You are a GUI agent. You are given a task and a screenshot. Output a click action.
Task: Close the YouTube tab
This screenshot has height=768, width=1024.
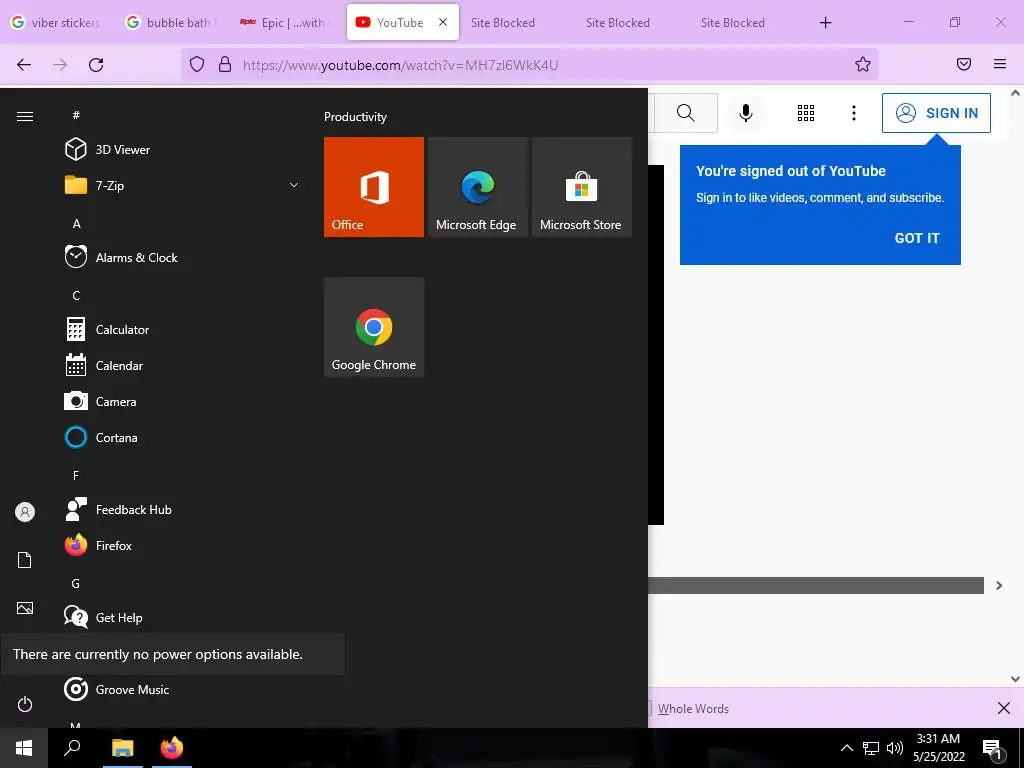[x=443, y=22]
